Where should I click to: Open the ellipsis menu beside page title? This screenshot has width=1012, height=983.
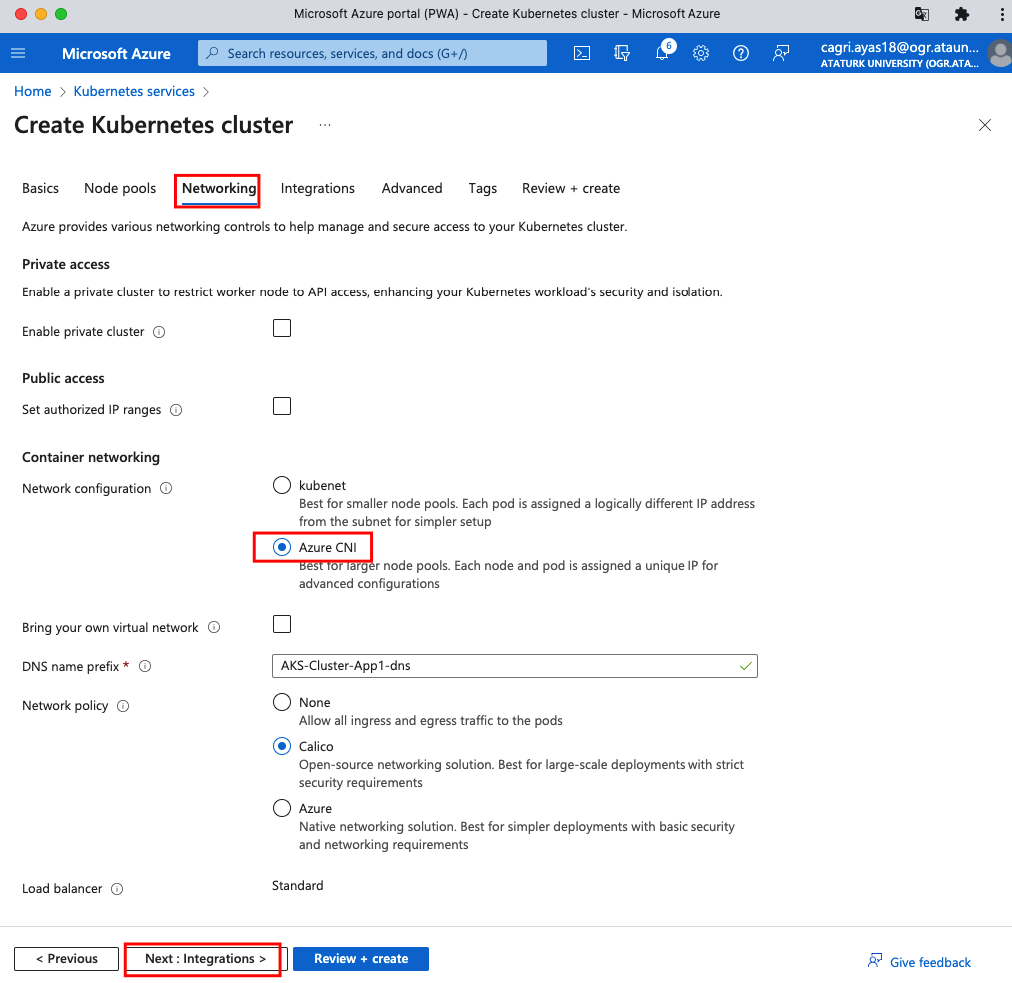click(324, 125)
